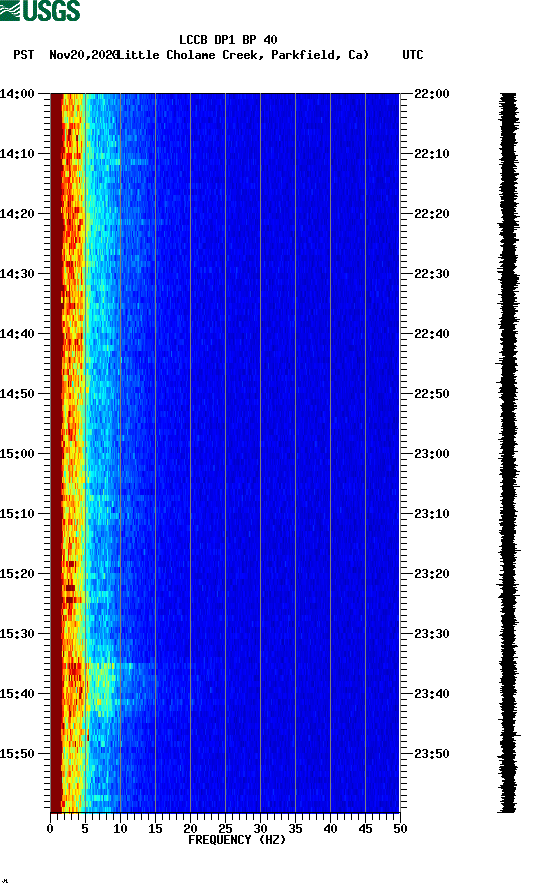
Task: Click the '22:40' UTC time label
Action: 432,333
